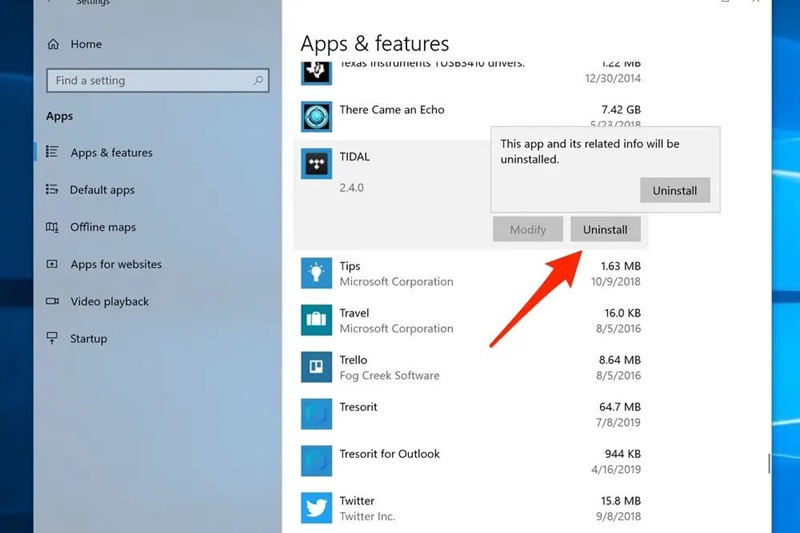800x533 pixels.
Task: Click in the Find a setting field
Action: (150, 80)
